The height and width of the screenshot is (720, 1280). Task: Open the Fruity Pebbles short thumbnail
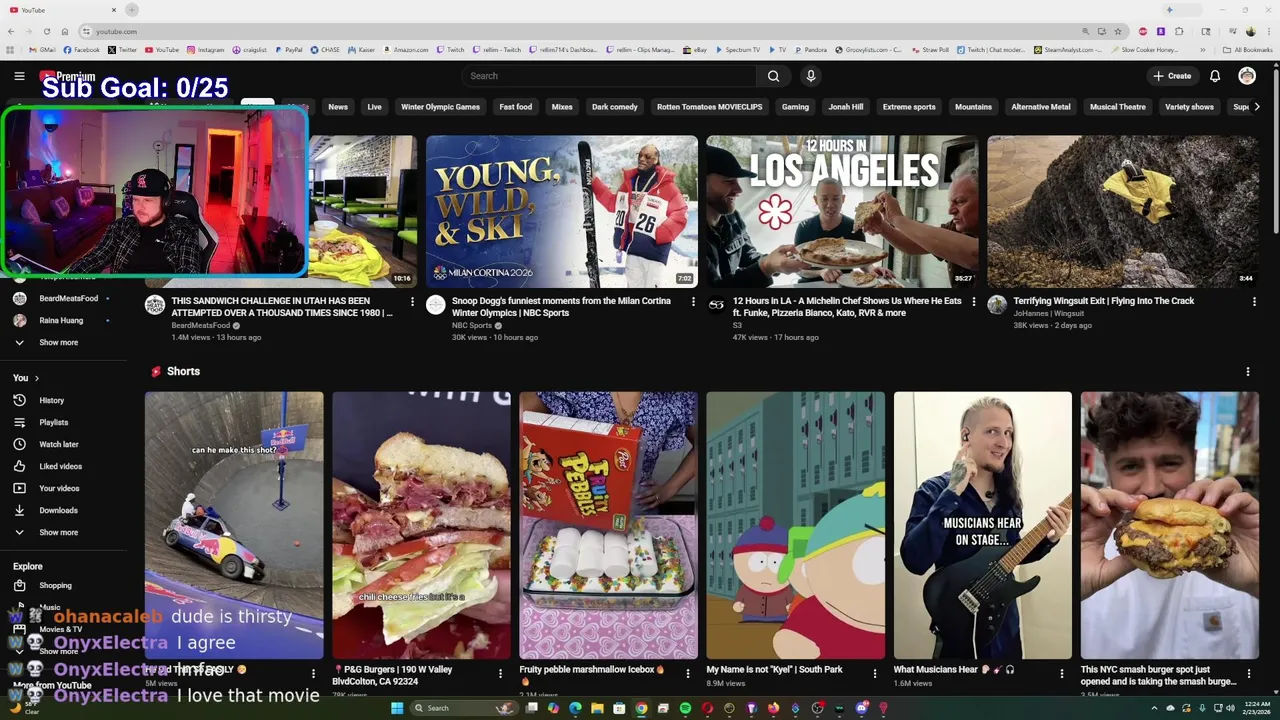608,525
